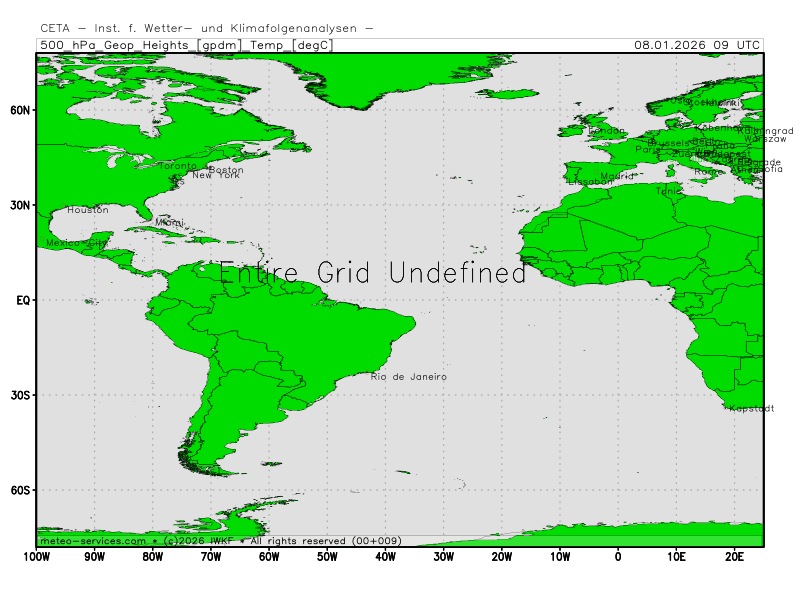Click the 100W longitude axis label
The height and width of the screenshot is (600, 800).
coord(36,556)
